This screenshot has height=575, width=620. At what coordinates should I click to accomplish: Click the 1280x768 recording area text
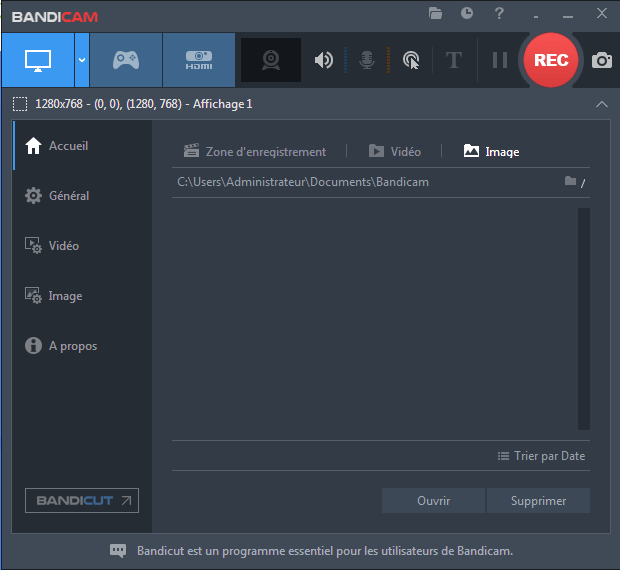pyautogui.click(x=144, y=104)
